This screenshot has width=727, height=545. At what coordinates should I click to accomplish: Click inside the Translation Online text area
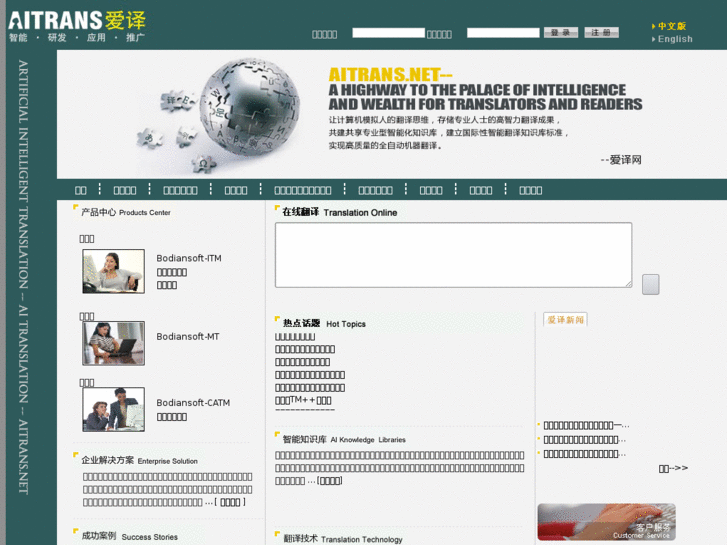pos(453,255)
